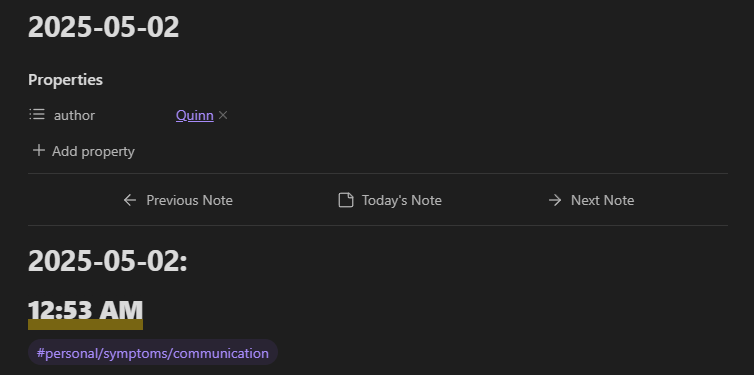The image size is (754, 375).
Task: Fold the 12:53 AM heading
Action: 86,310
